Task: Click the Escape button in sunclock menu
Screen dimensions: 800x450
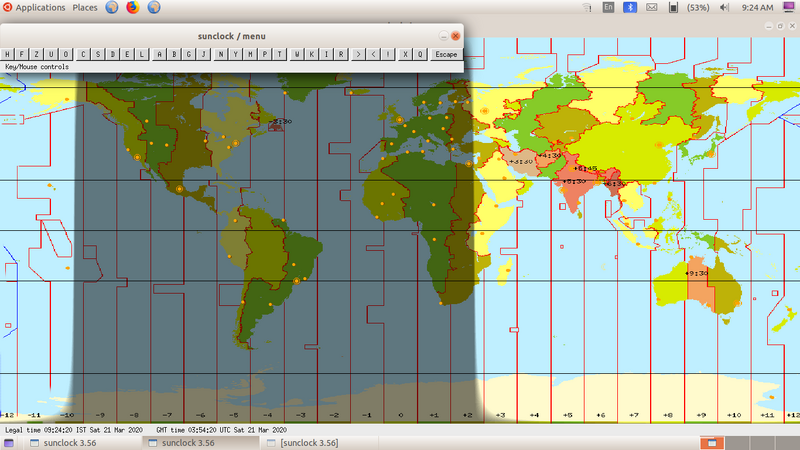Action: click(x=446, y=54)
